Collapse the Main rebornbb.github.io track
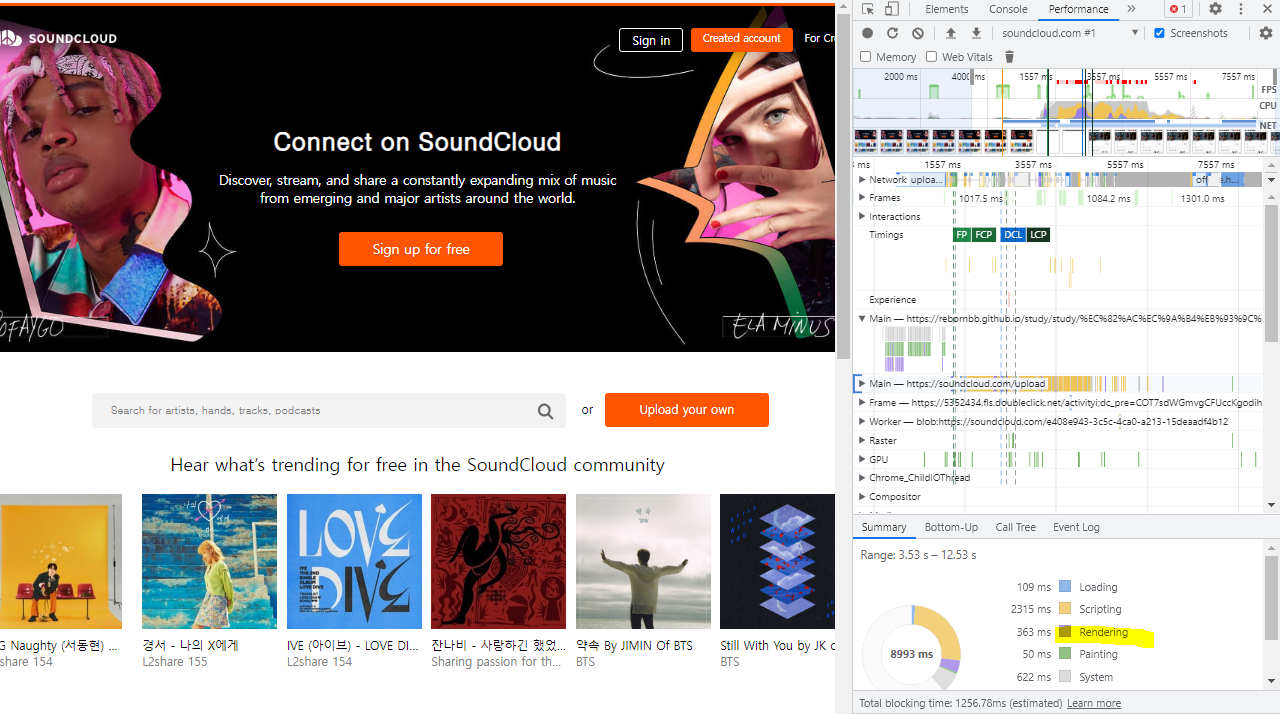1280x714 pixels. 862,319
